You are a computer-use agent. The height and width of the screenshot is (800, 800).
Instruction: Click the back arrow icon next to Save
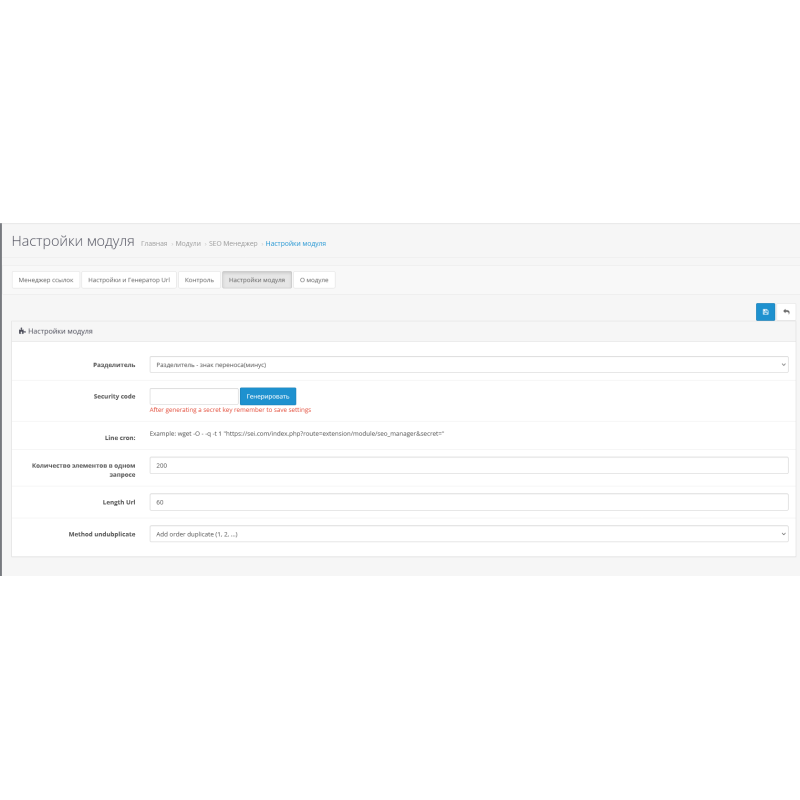point(788,312)
